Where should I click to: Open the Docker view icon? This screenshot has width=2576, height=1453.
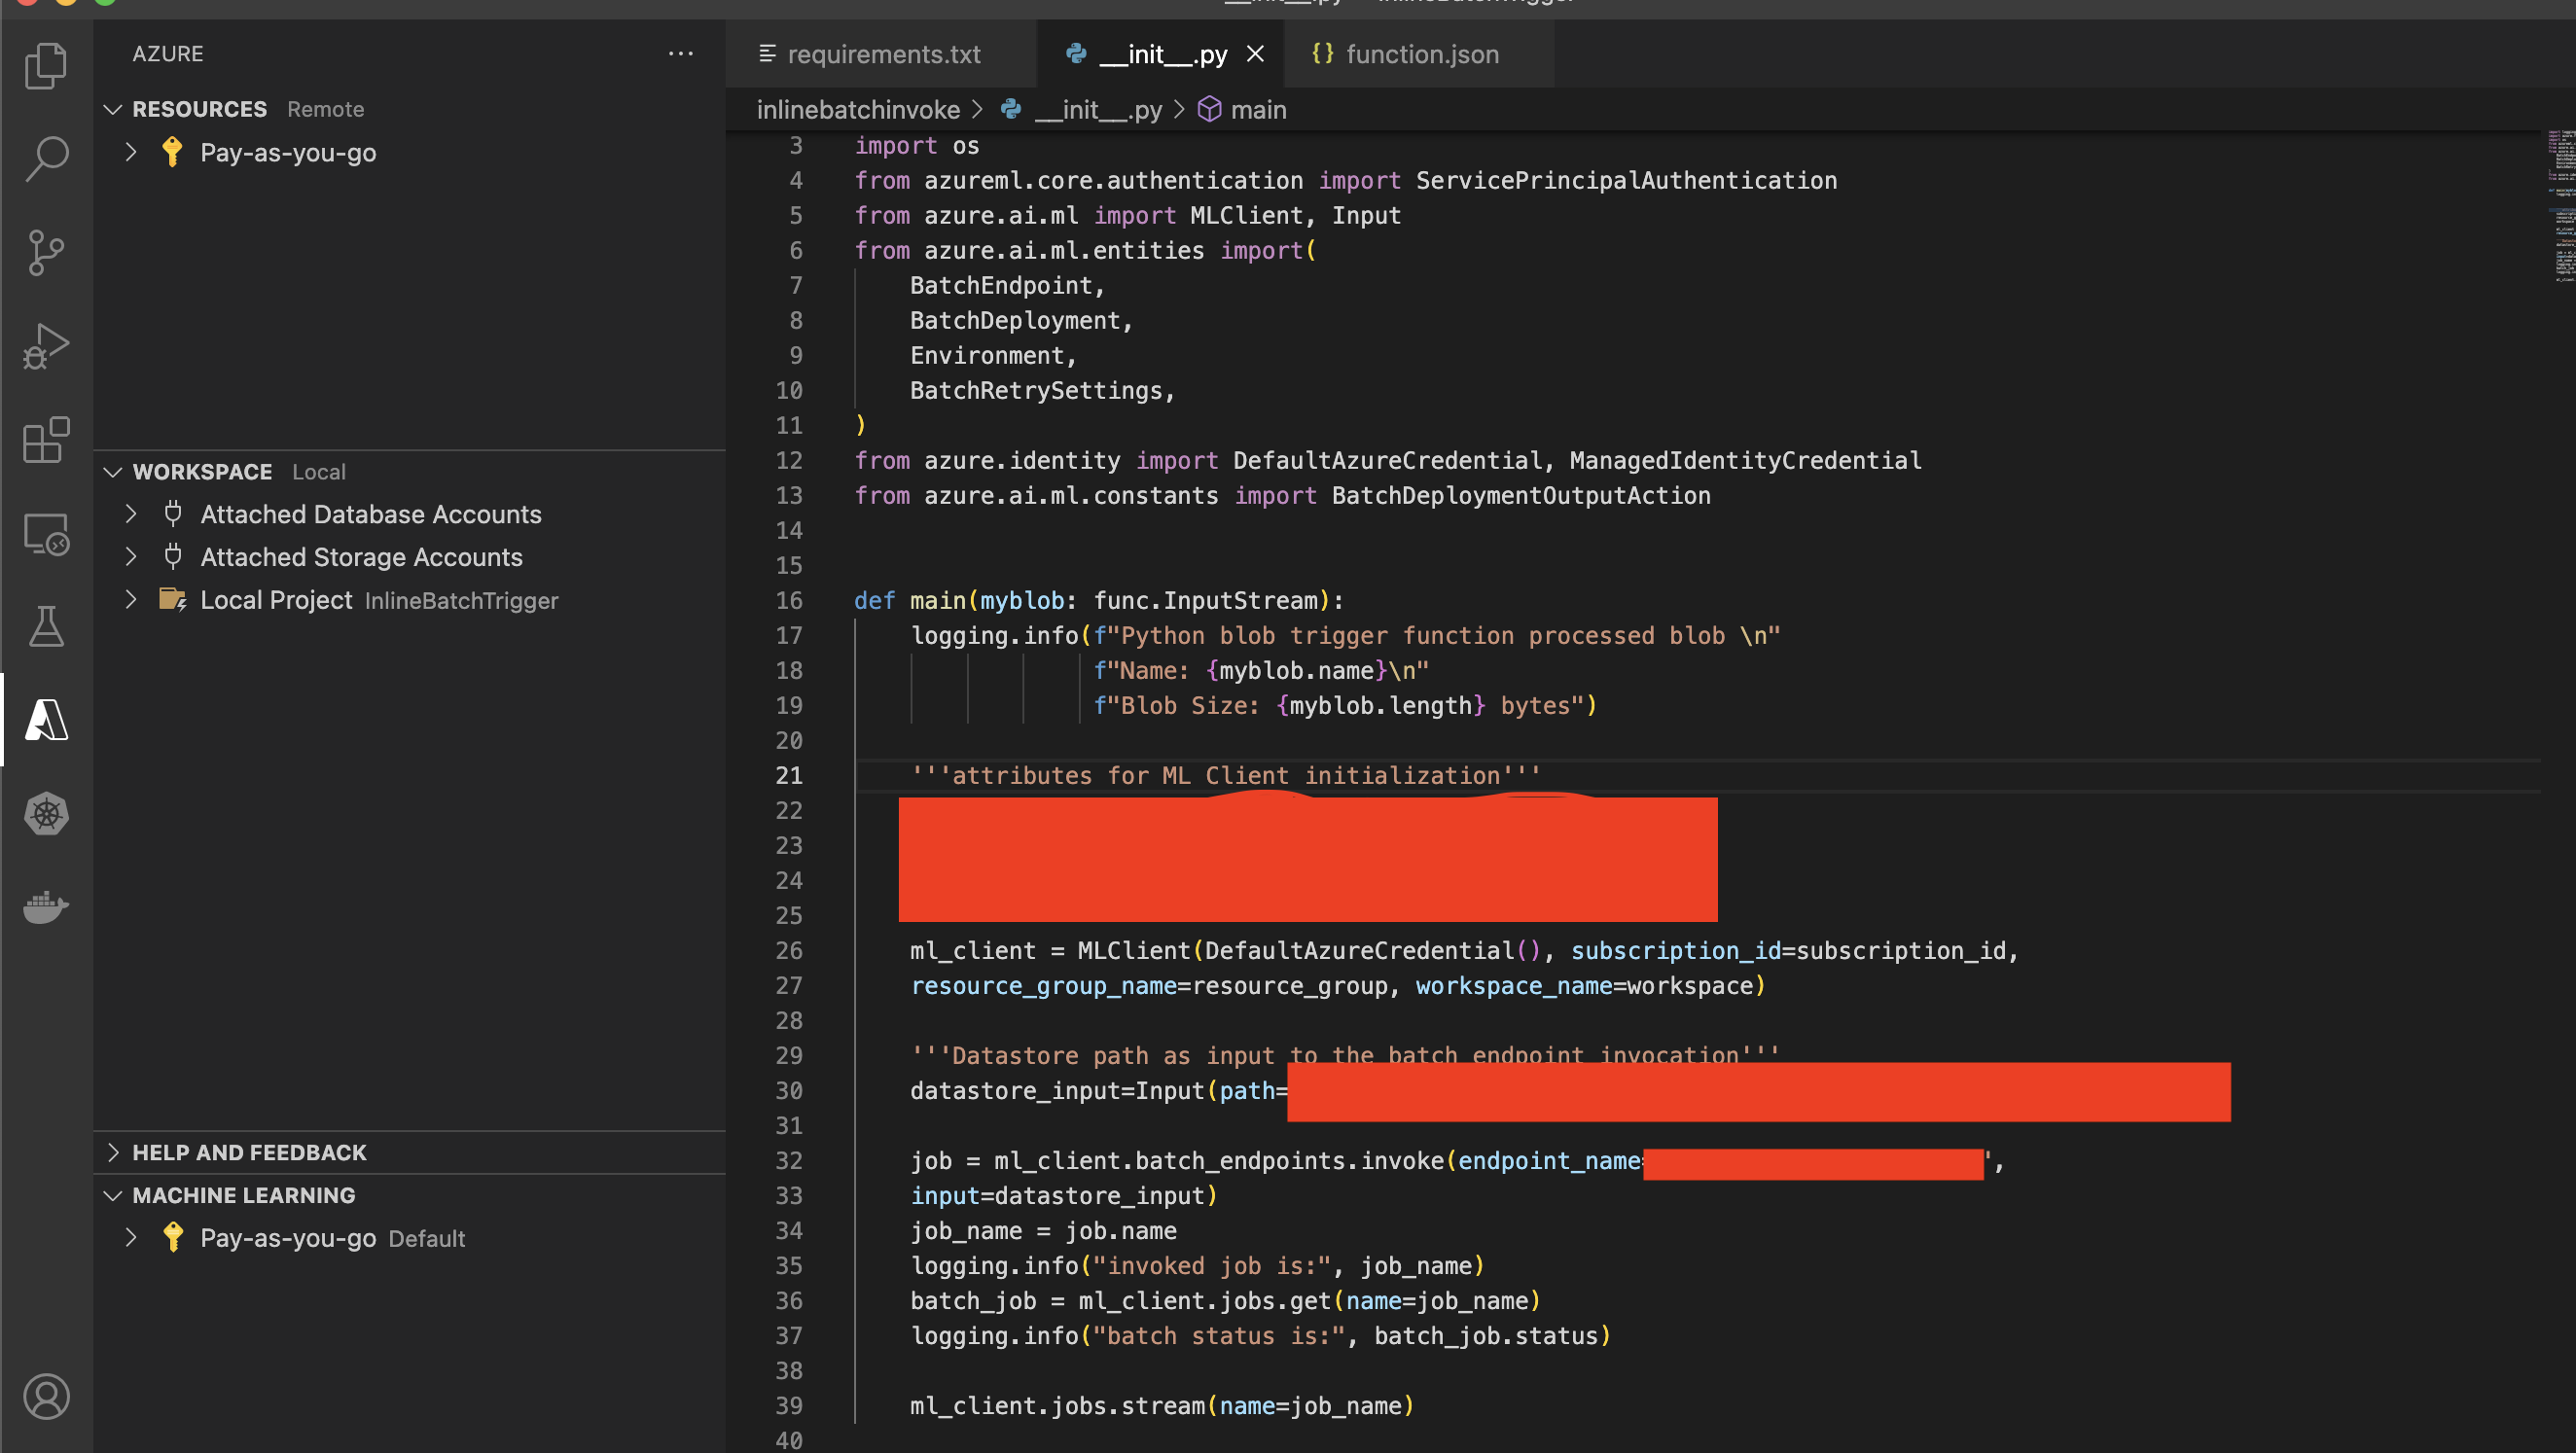(46, 907)
